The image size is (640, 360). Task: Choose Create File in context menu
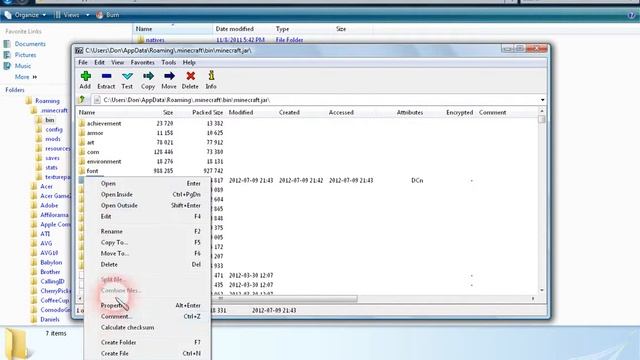[148, 353]
